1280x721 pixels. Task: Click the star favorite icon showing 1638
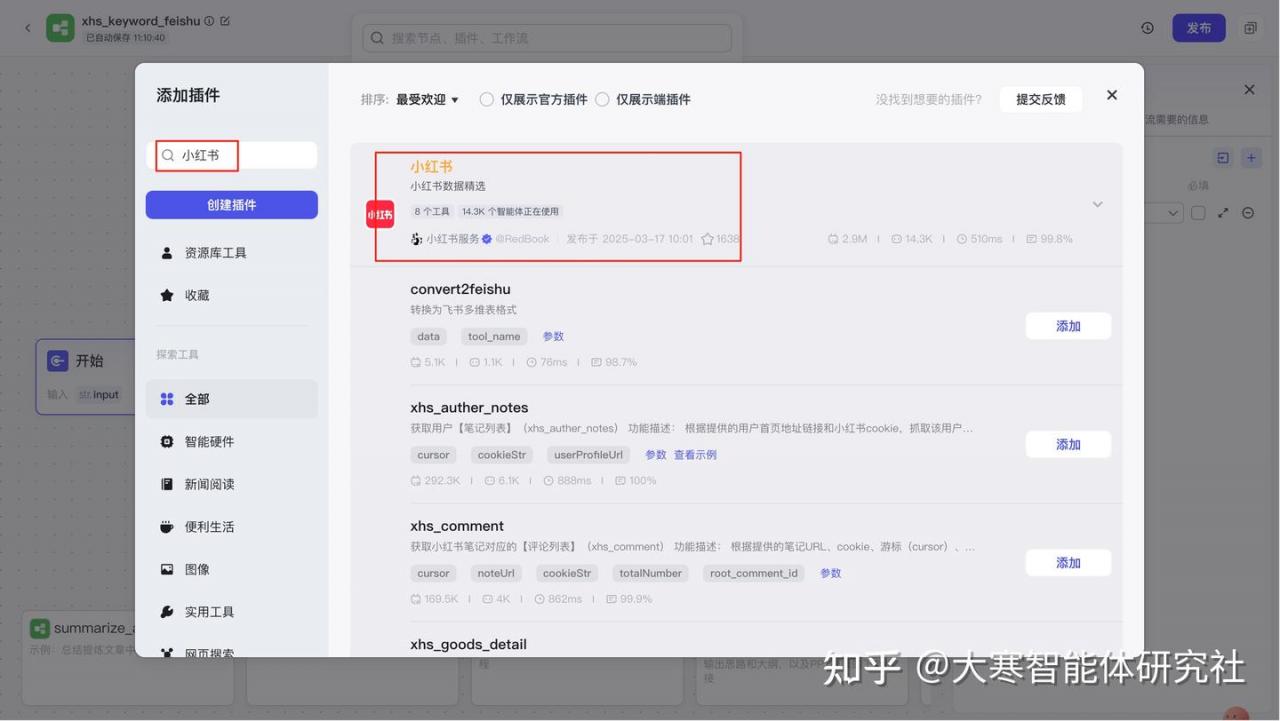(x=707, y=239)
